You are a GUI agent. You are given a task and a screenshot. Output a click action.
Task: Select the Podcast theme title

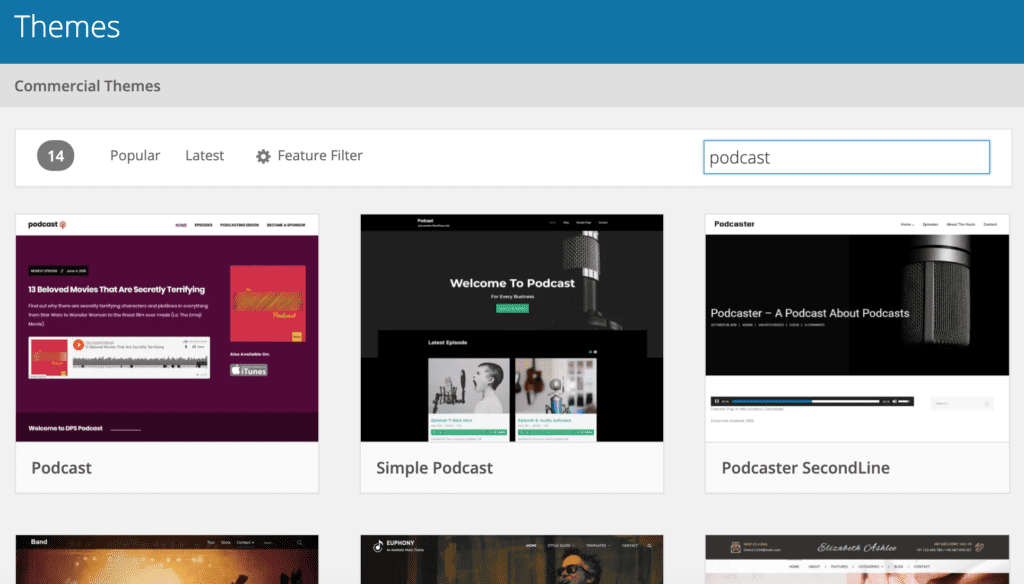pos(61,468)
